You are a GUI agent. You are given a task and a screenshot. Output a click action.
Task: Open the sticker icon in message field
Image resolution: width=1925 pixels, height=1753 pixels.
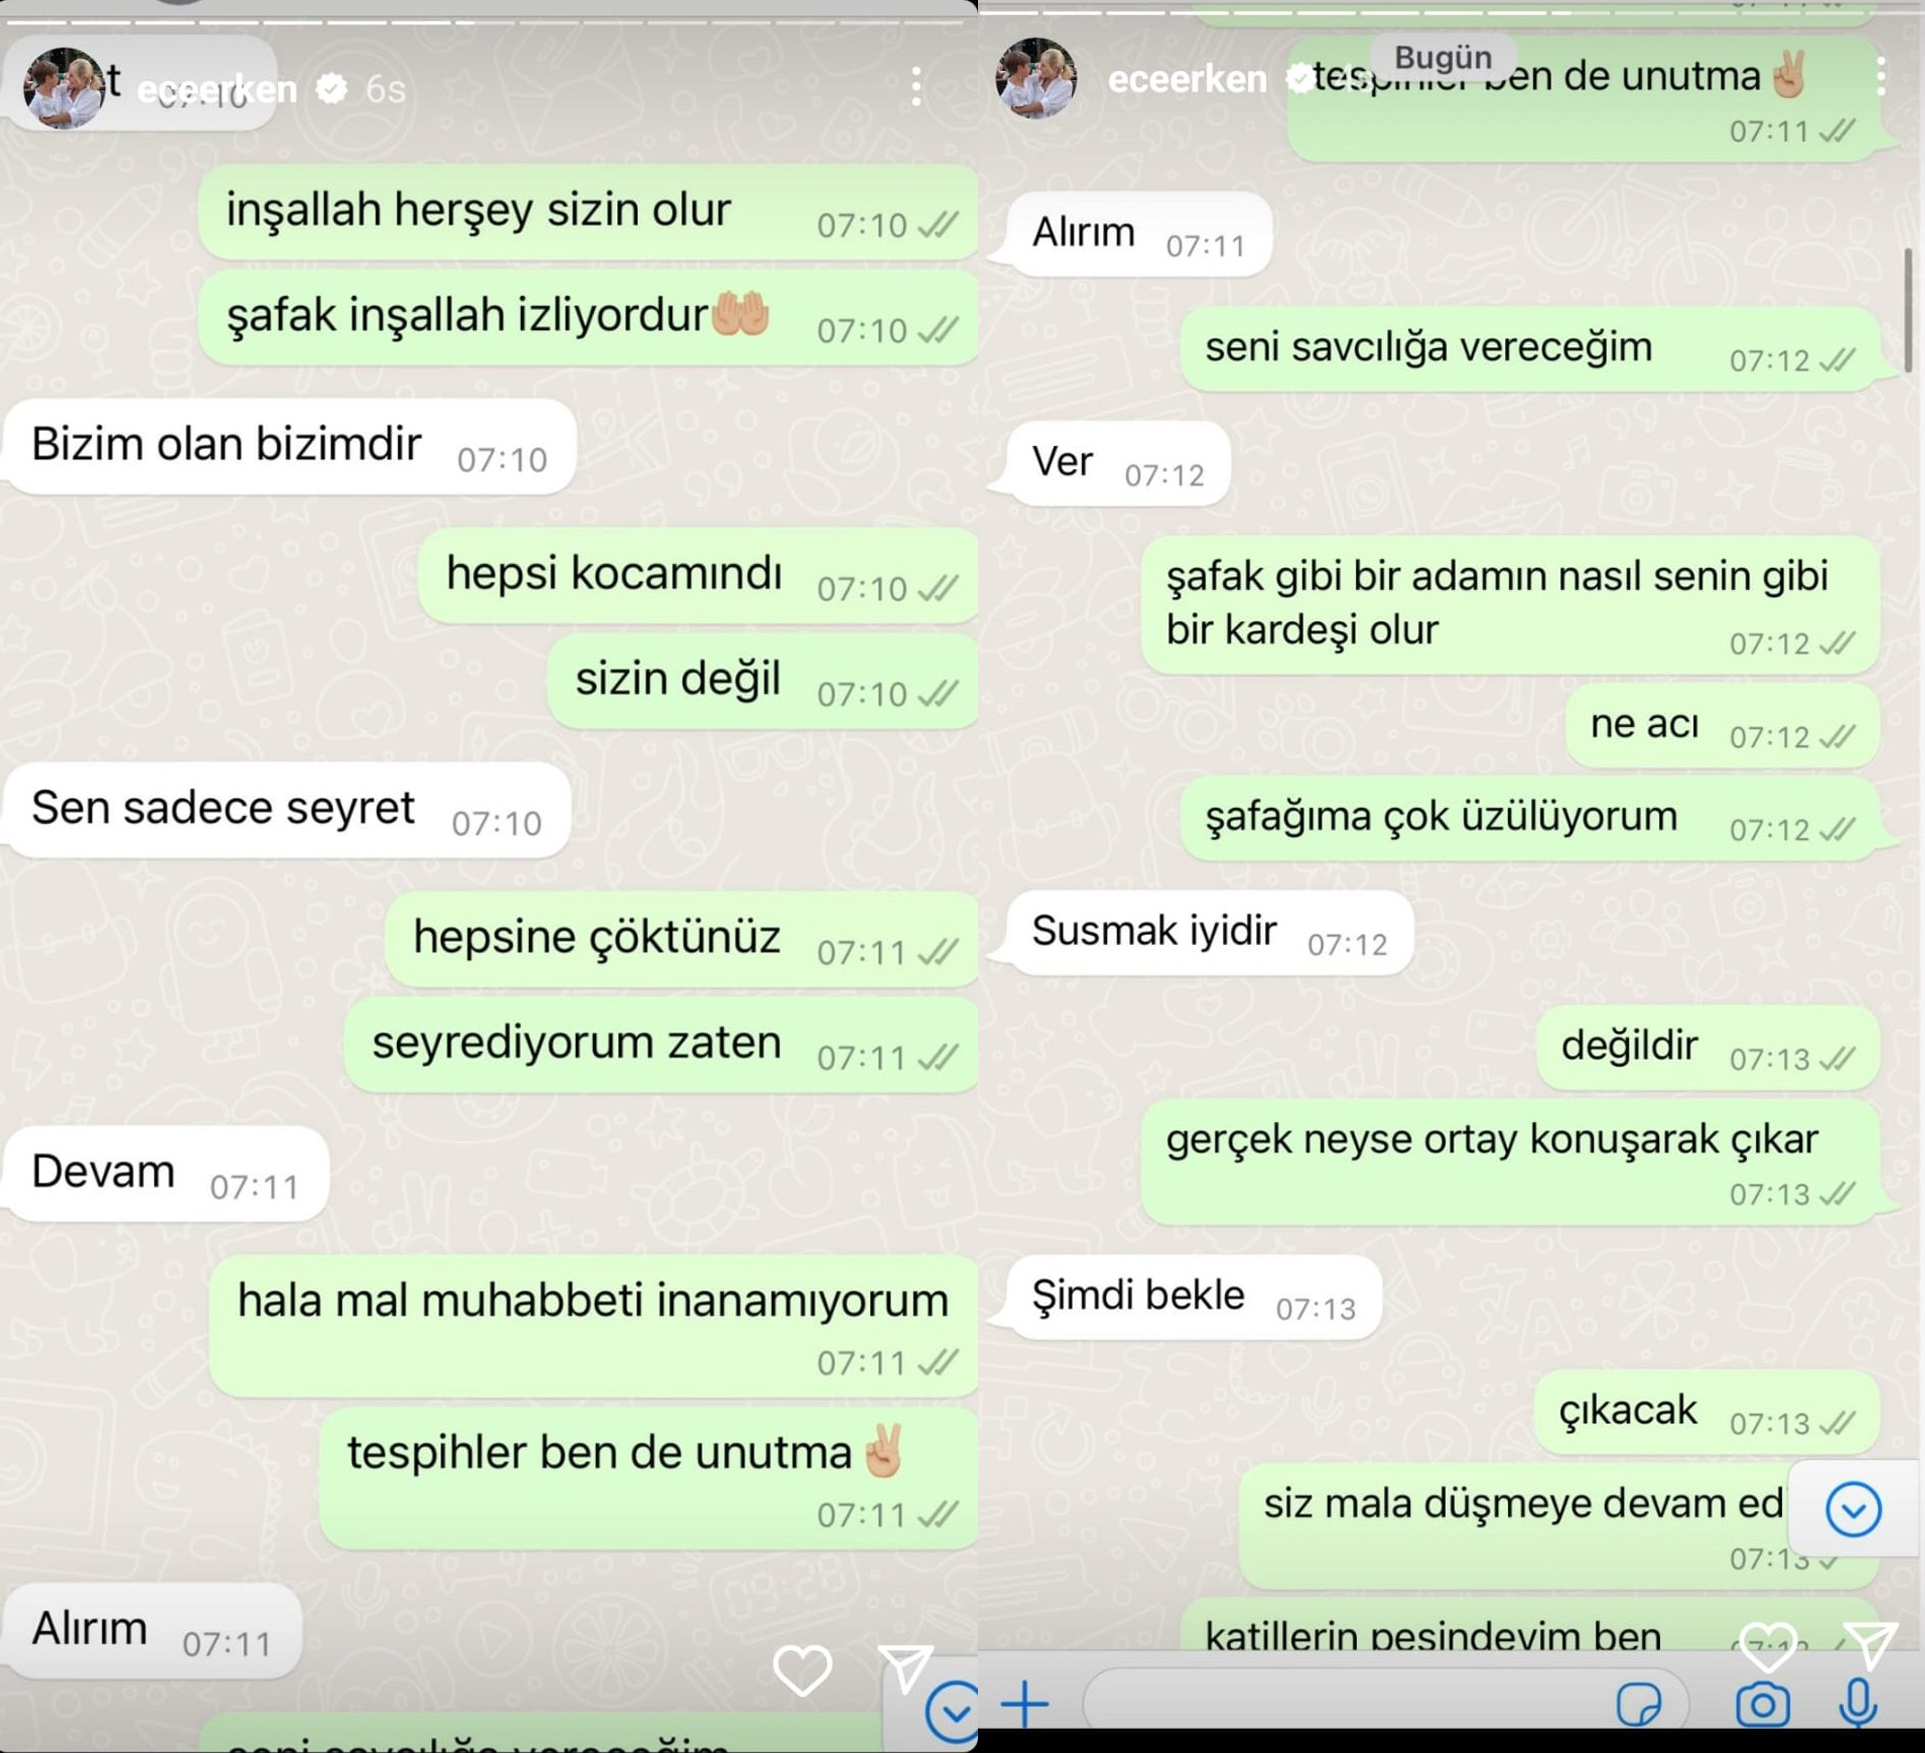[x=1638, y=1704]
